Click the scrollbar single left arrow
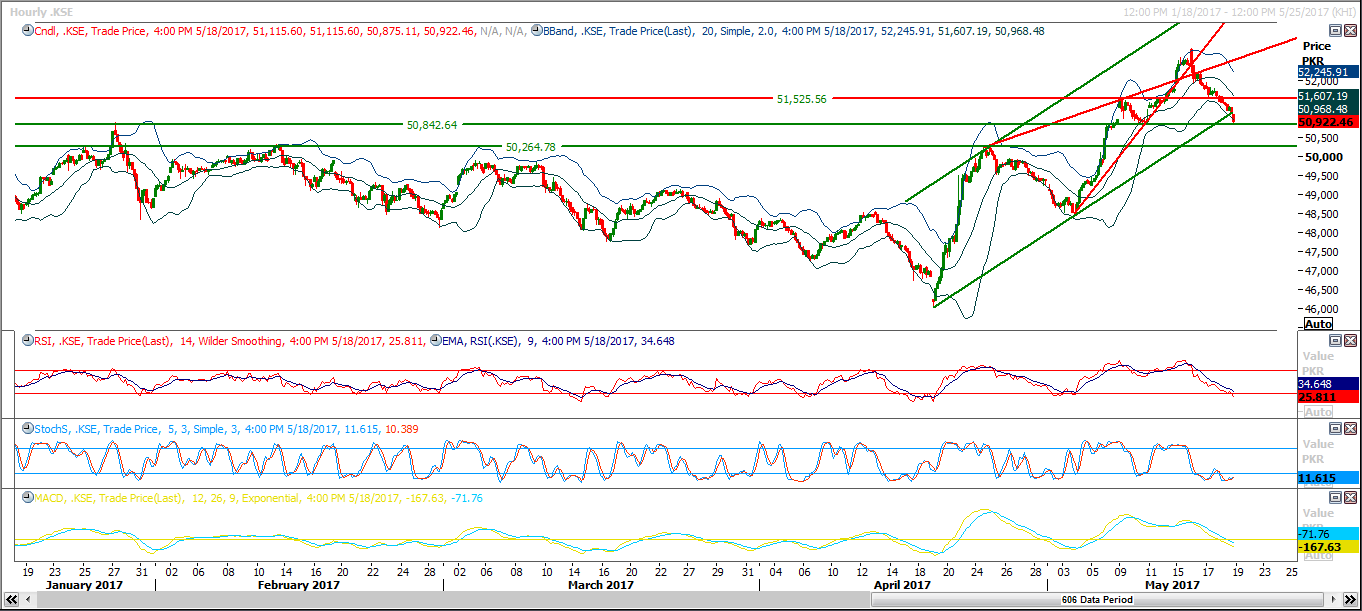The width and height of the screenshot is (1362, 611). tap(27, 600)
